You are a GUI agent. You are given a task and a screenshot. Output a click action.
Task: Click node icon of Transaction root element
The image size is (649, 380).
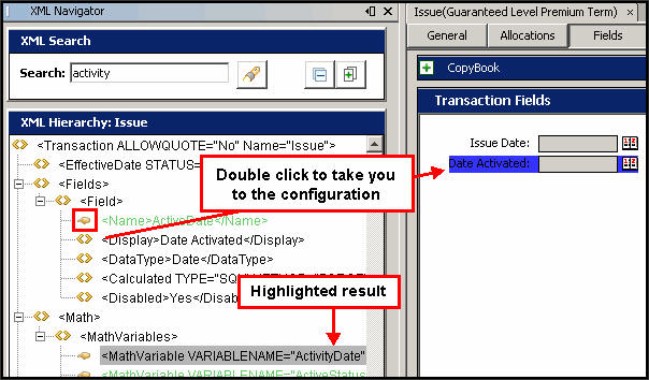pyautogui.click(x=20, y=145)
